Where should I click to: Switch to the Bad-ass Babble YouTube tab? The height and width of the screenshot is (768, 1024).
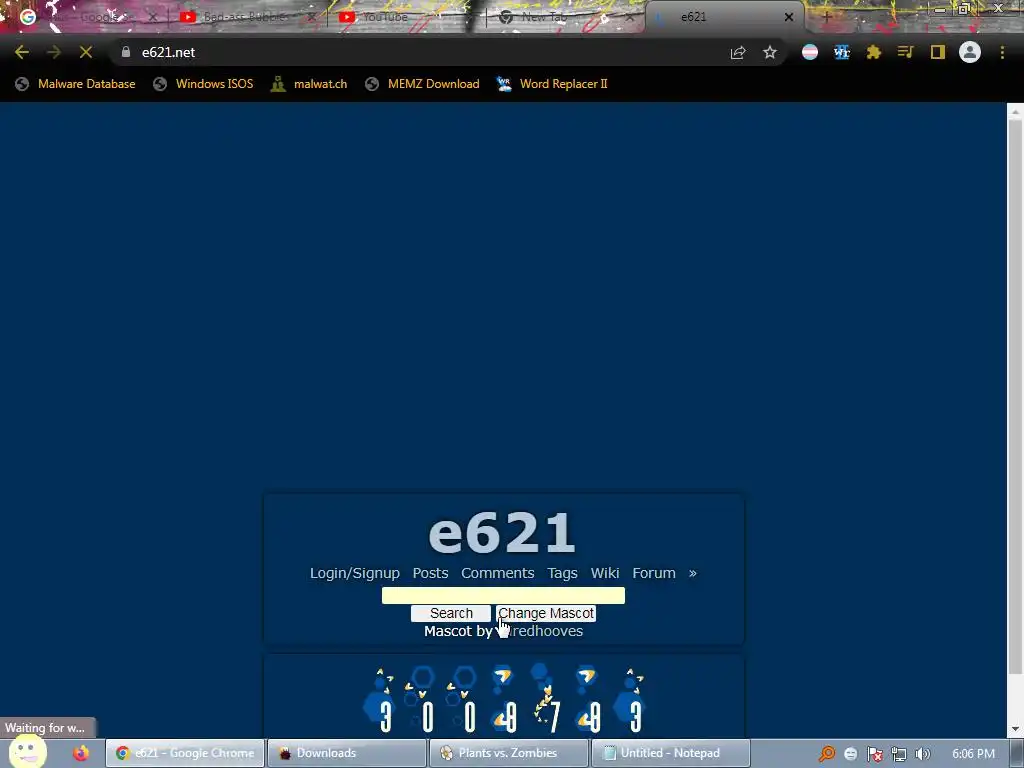coord(245,17)
